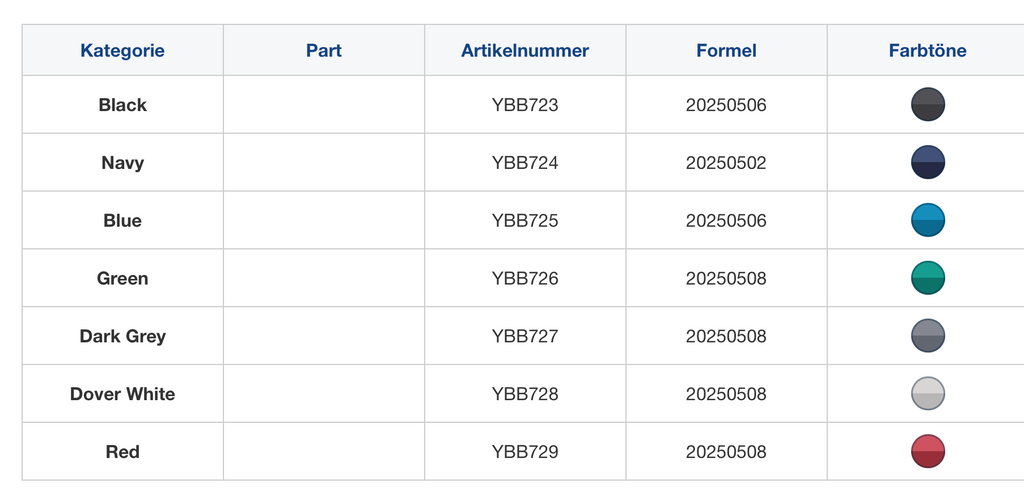Select article number YBB729
1024x492 pixels.
pyautogui.click(x=525, y=452)
